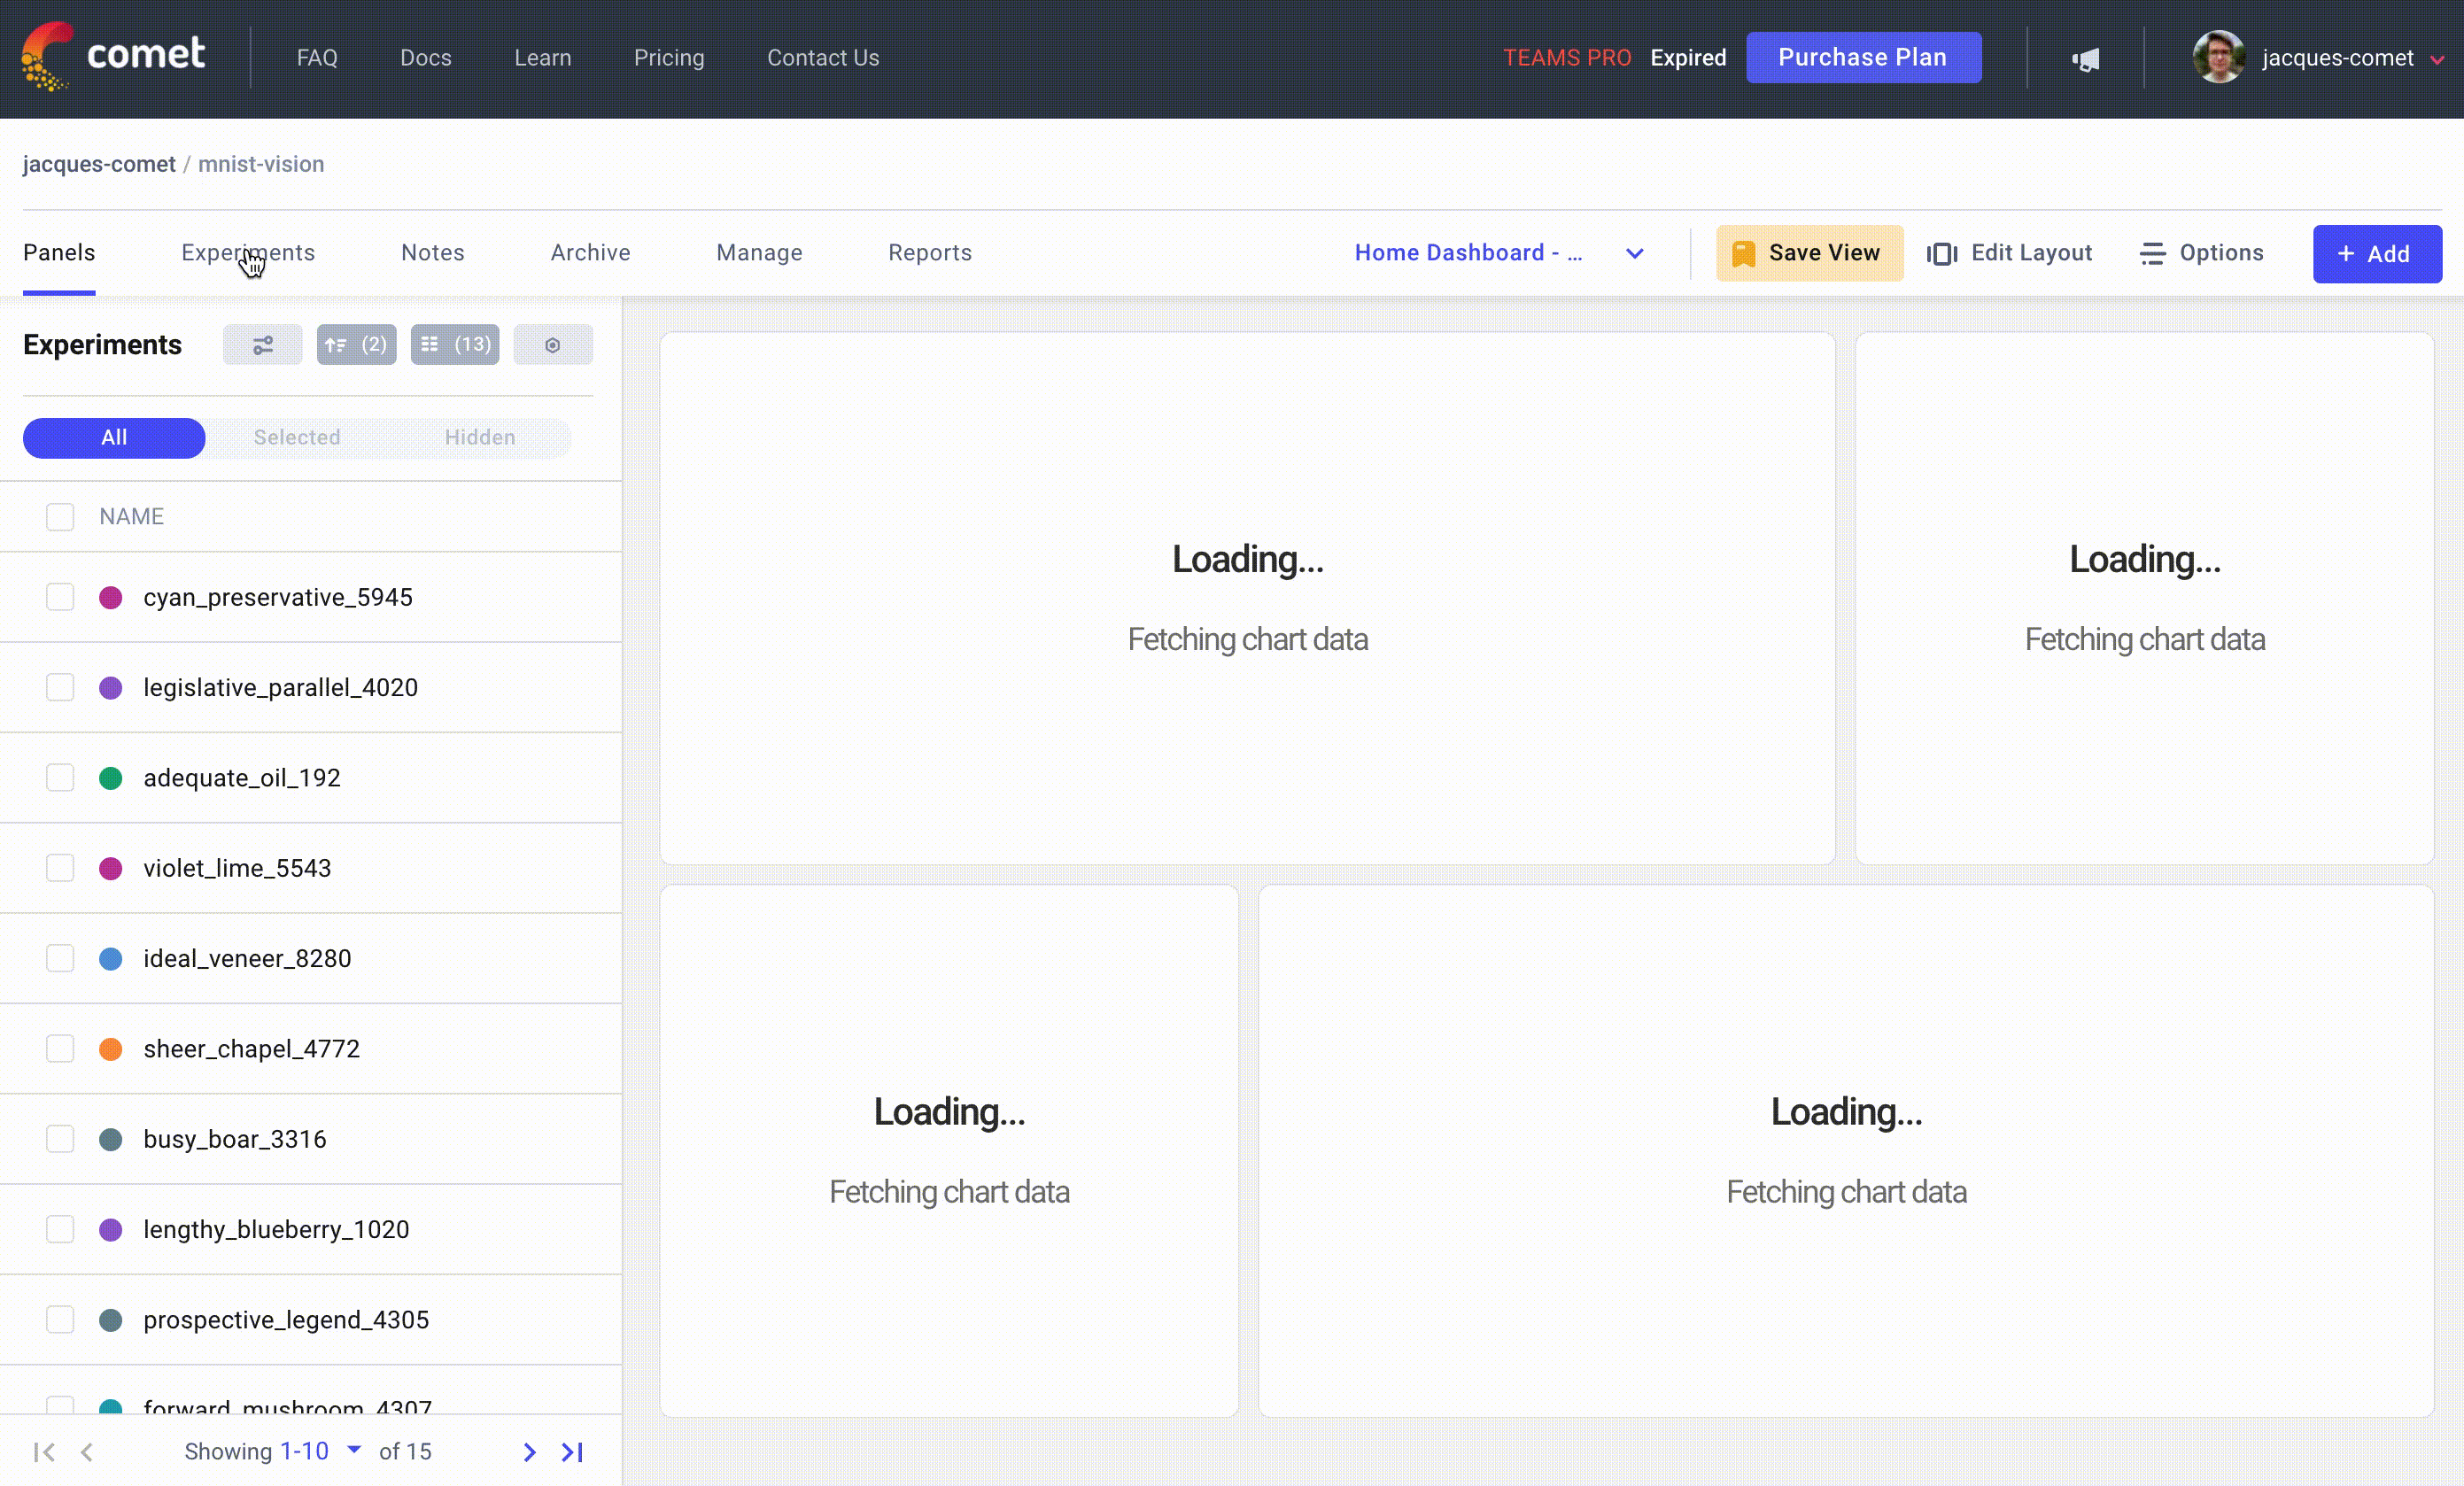The height and width of the screenshot is (1486, 2464).
Task: Click adequate_oil_192 green color dot
Action: pyautogui.click(x=111, y=778)
